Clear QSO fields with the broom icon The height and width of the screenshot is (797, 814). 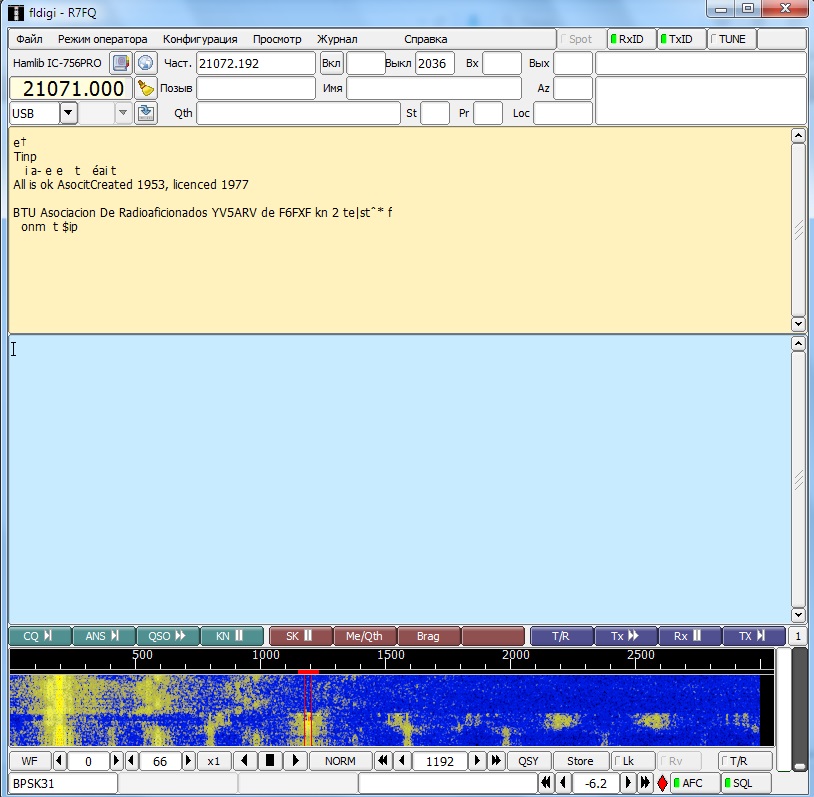tap(146, 88)
